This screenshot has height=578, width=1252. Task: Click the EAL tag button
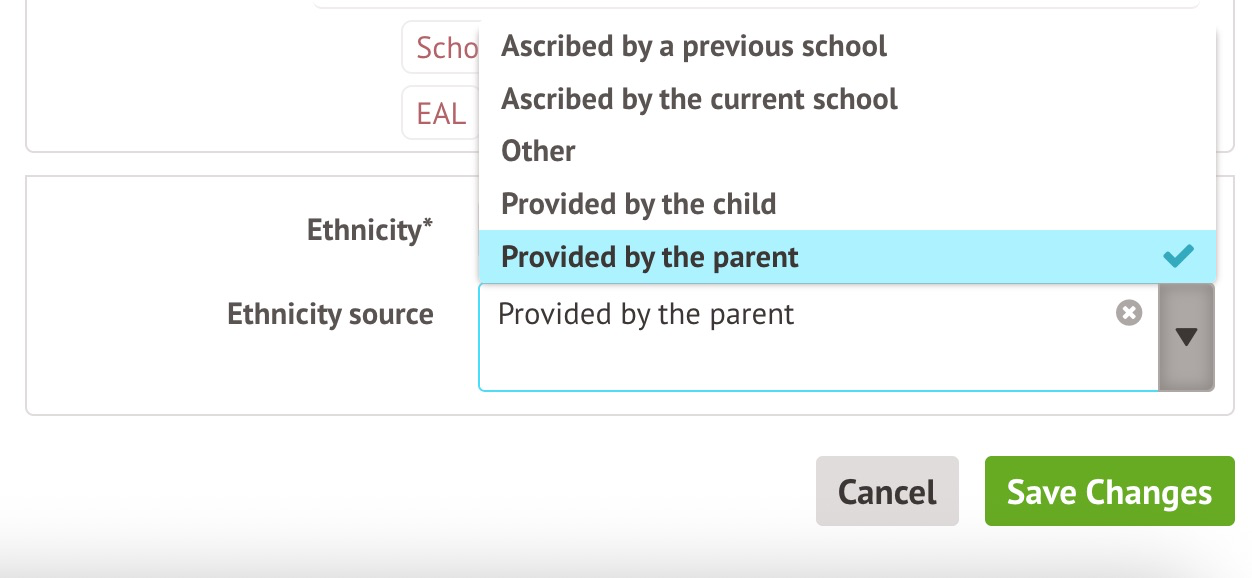[x=441, y=114]
